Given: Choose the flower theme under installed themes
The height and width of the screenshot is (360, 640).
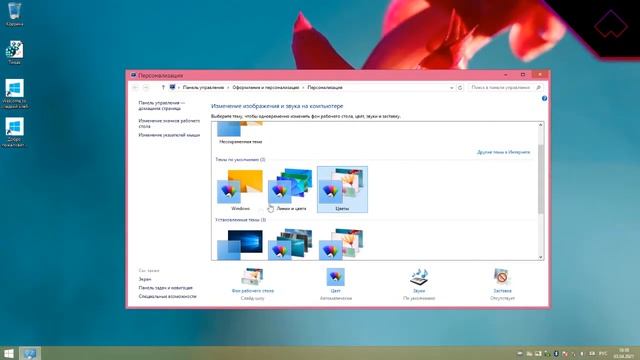Looking at the screenshot, I should (x=342, y=244).
